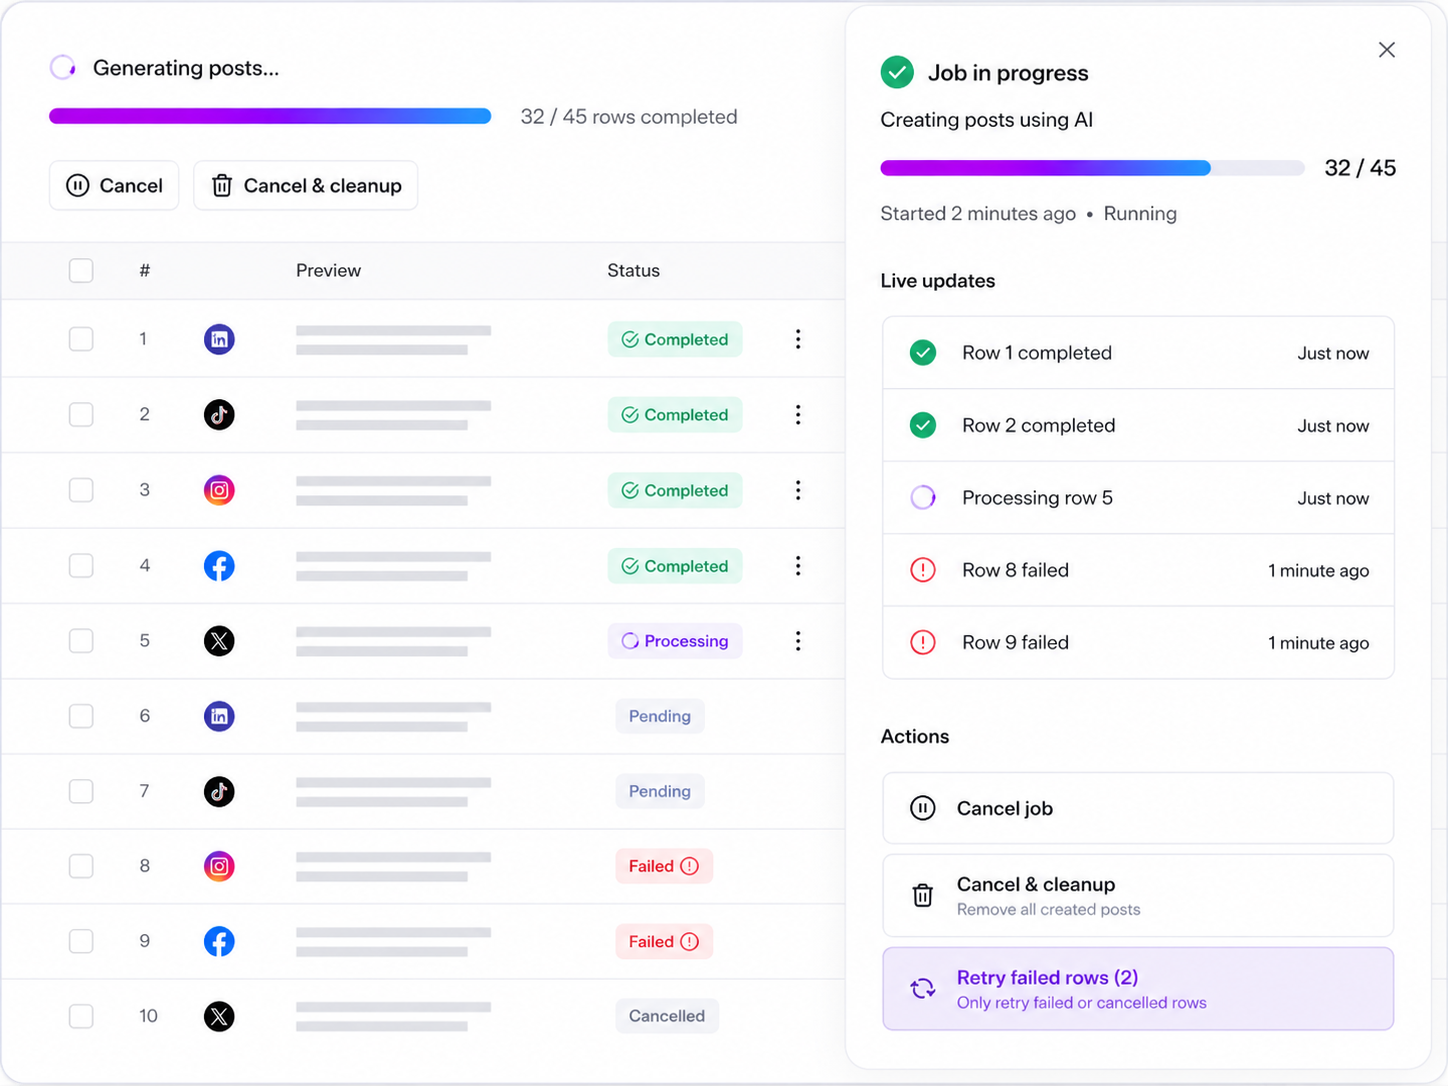
Task: Click the X icon in row 10
Action: pos(219,1016)
